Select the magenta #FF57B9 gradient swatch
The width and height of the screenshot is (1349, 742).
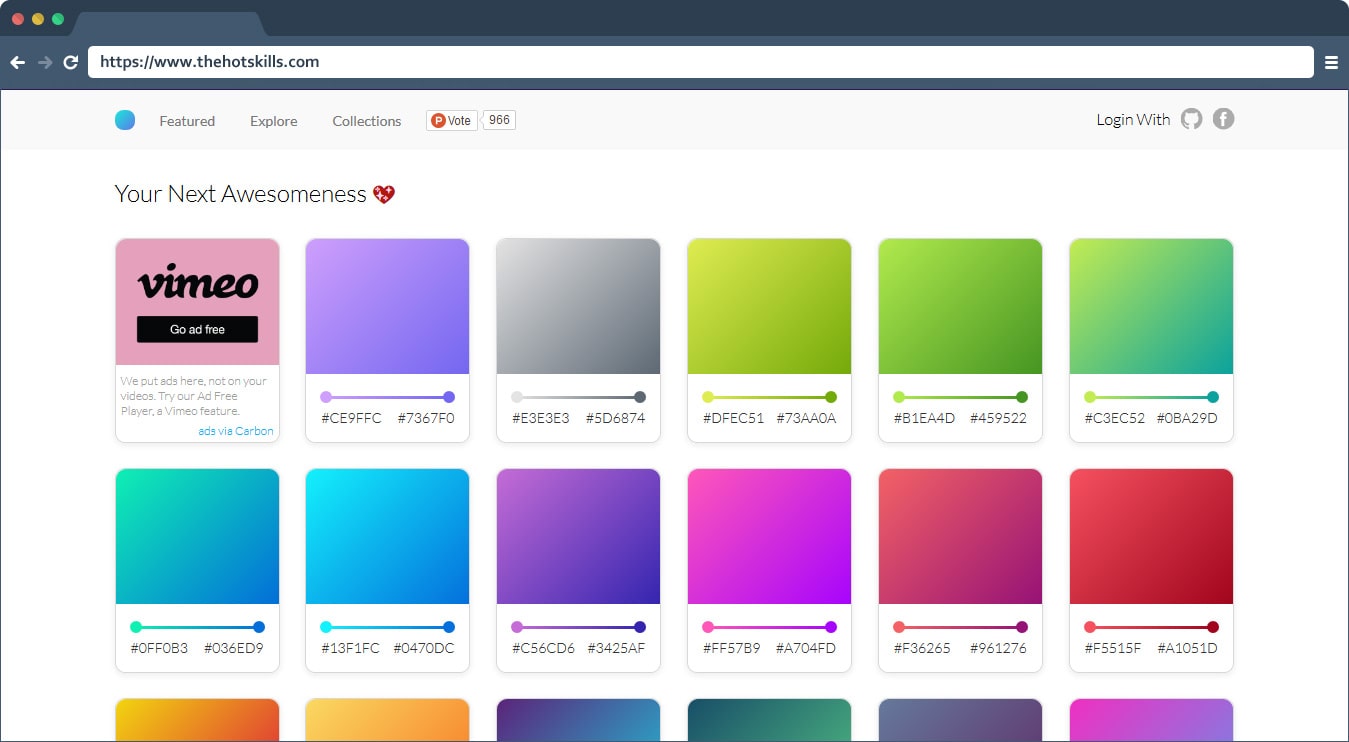(x=769, y=536)
